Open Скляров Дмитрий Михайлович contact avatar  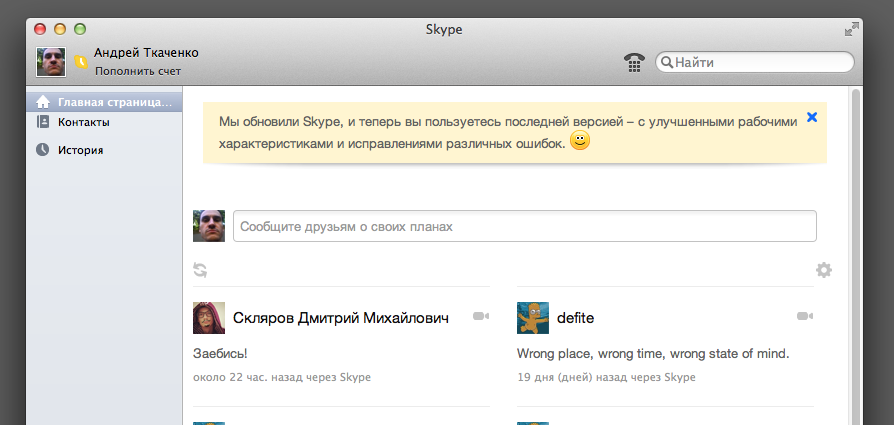208,318
